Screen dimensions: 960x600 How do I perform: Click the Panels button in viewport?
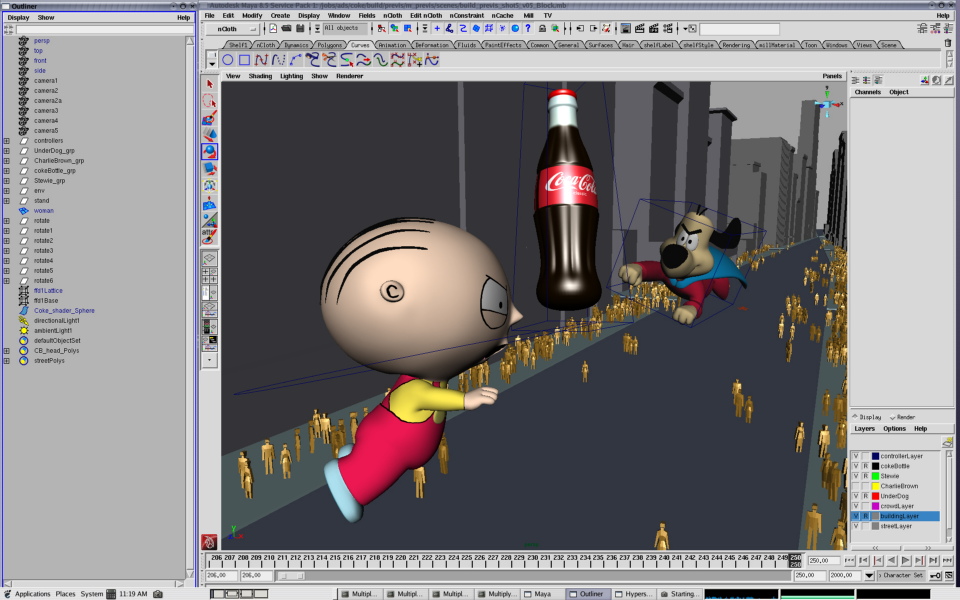832,76
